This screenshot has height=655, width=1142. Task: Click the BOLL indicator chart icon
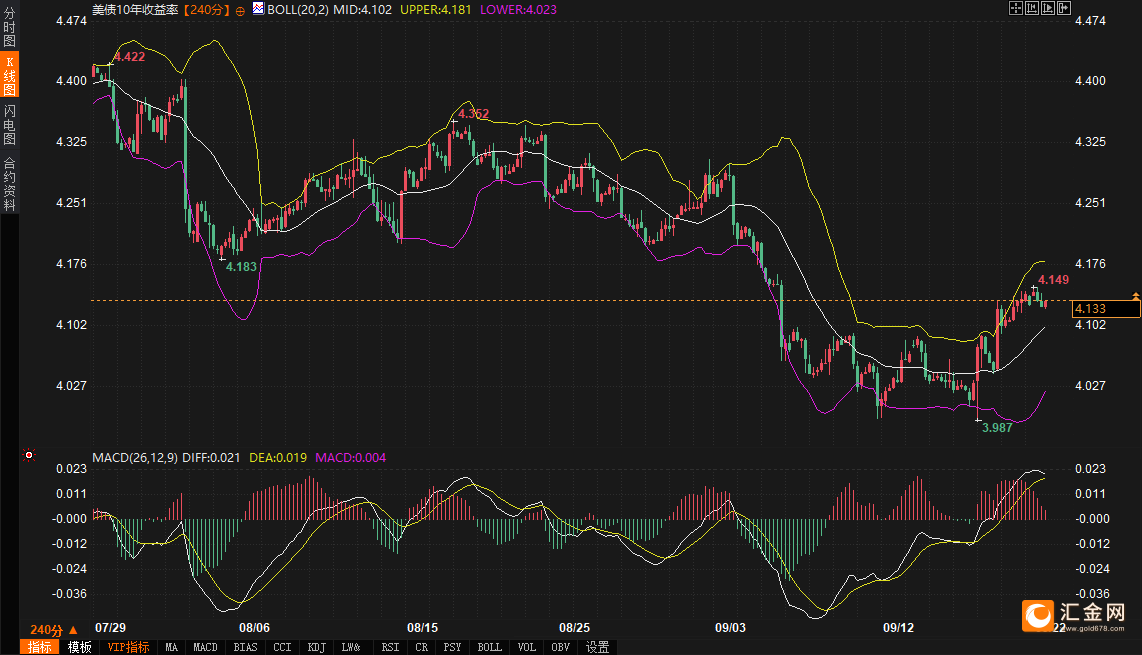[258, 8]
